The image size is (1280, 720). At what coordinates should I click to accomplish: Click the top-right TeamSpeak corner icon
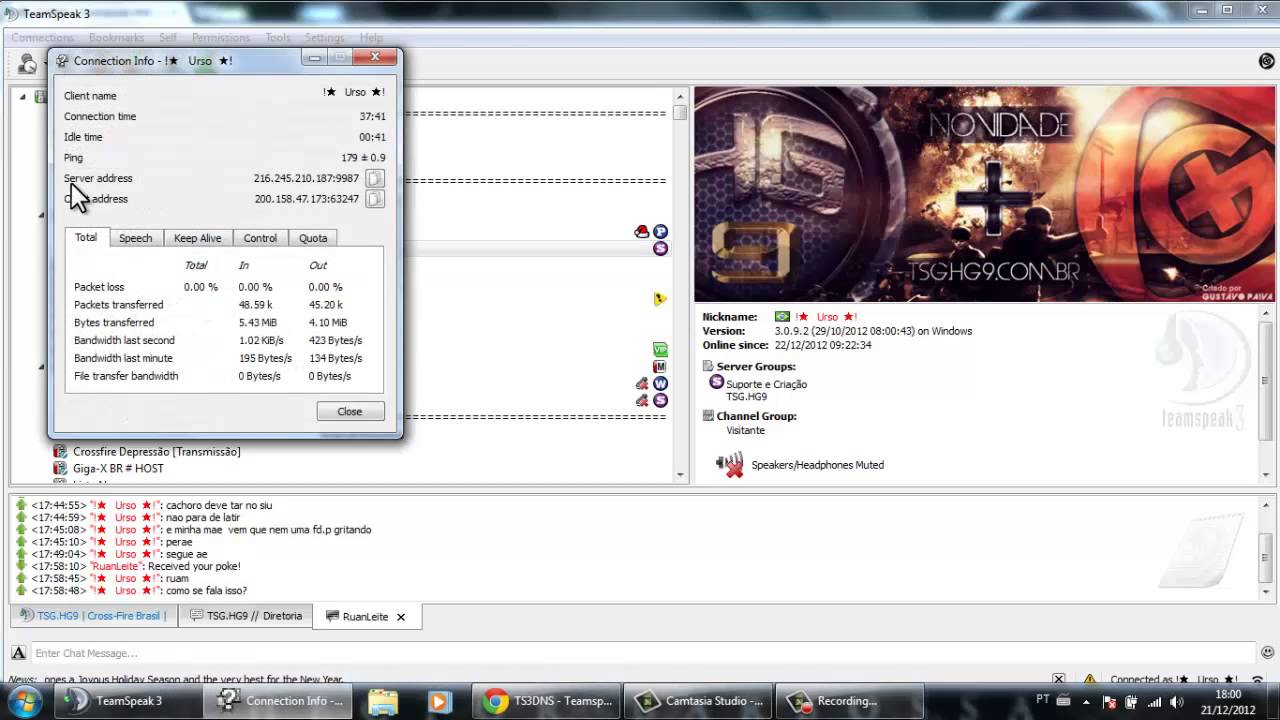(1266, 62)
